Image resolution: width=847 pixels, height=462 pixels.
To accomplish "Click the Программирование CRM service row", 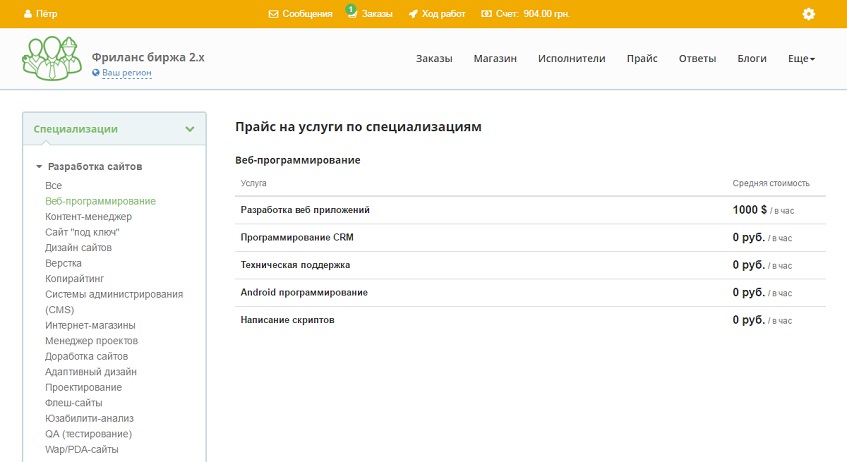I will pos(530,238).
